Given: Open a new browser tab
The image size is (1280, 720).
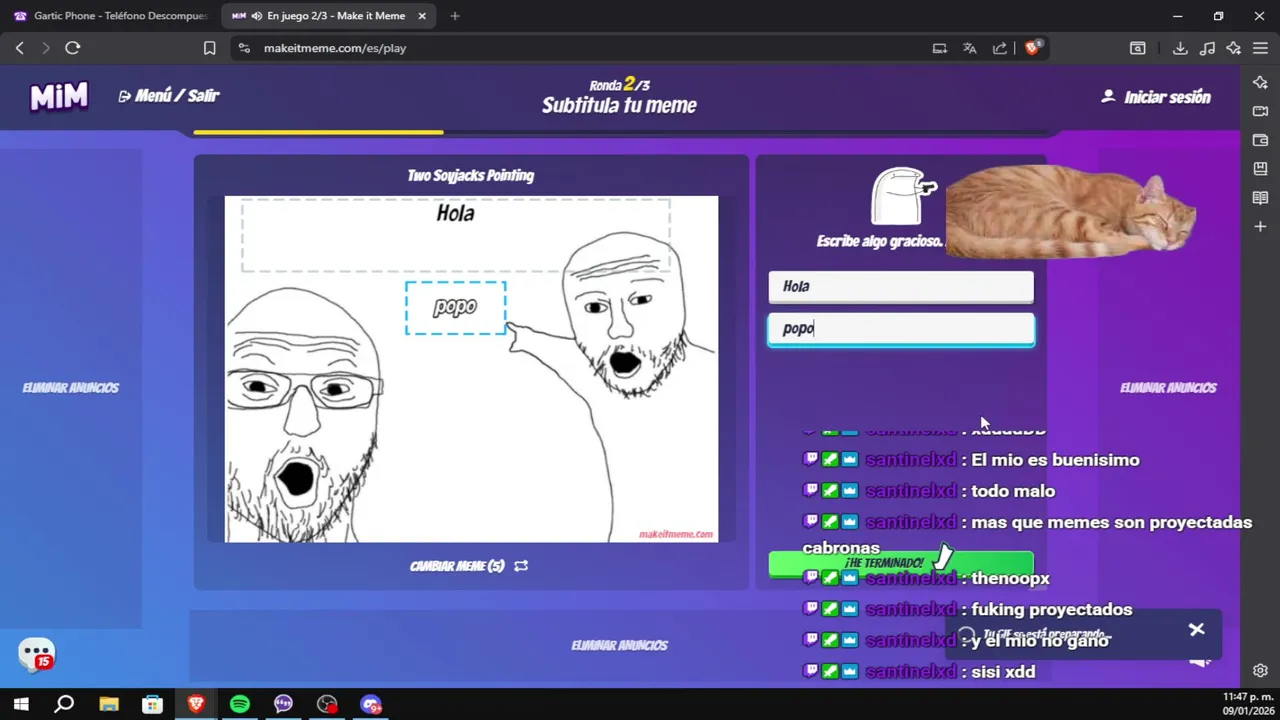Looking at the screenshot, I should (455, 16).
